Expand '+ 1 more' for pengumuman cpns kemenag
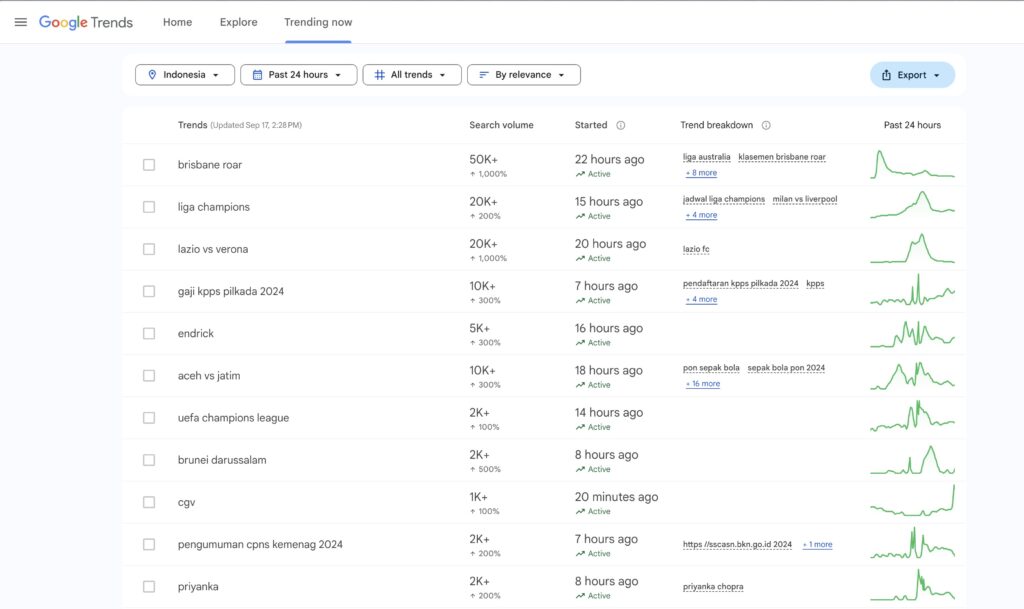The image size is (1024, 609). (x=817, y=544)
